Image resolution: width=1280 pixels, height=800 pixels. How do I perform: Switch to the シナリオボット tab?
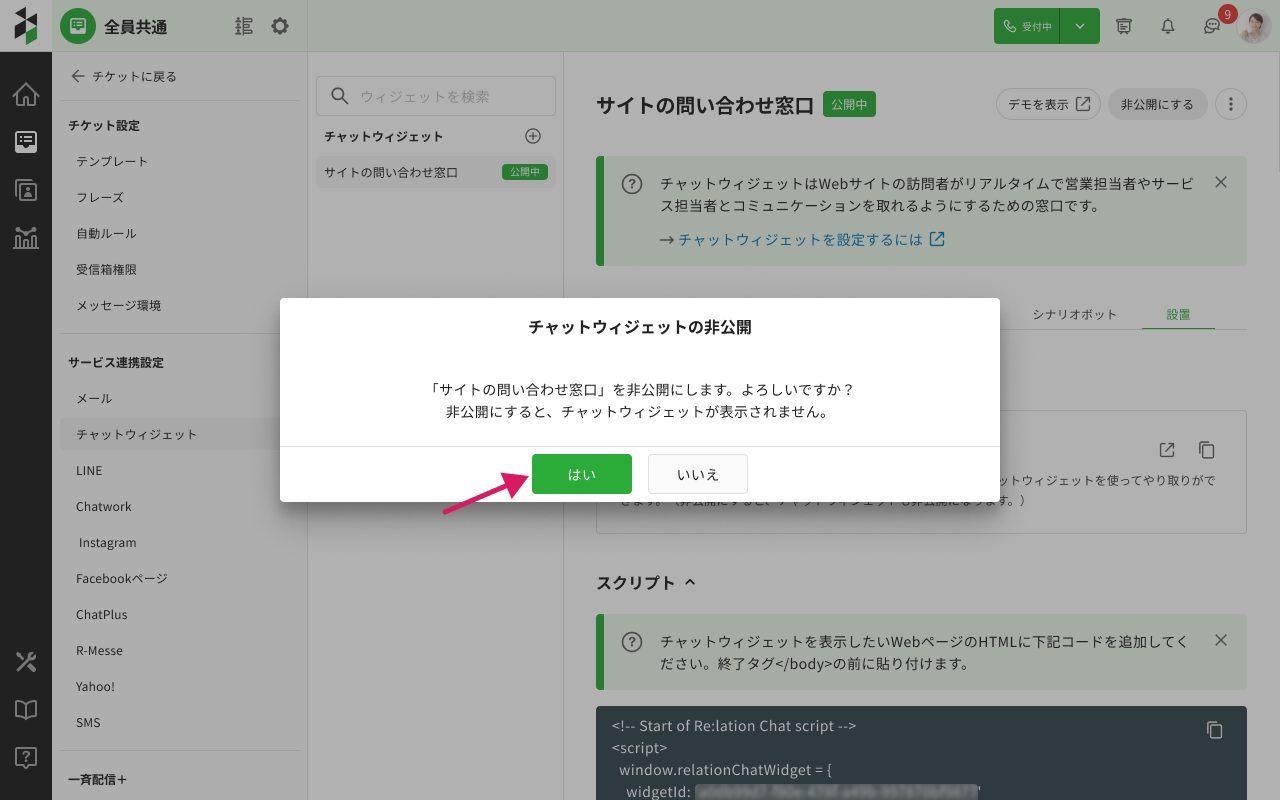tap(1074, 314)
